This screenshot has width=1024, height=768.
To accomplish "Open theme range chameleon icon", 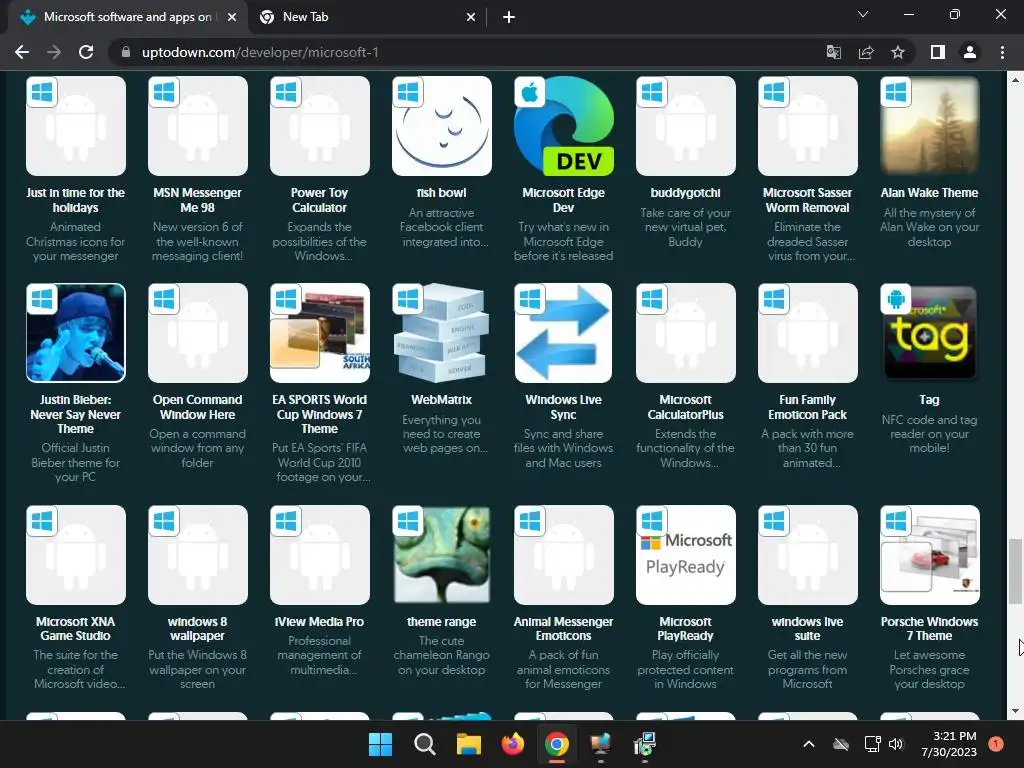I will (x=441, y=555).
